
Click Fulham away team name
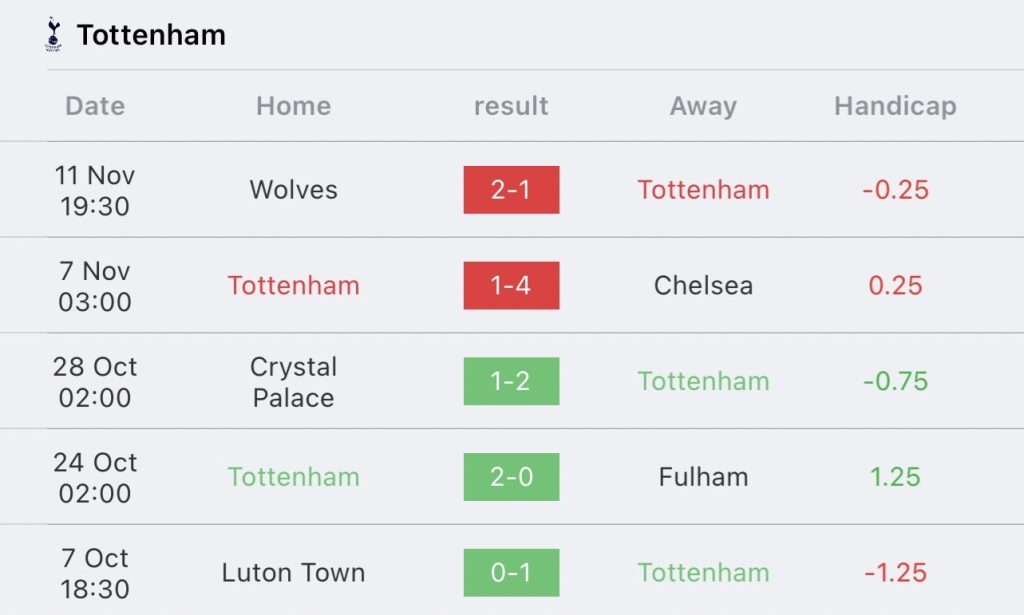pos(703,477)
